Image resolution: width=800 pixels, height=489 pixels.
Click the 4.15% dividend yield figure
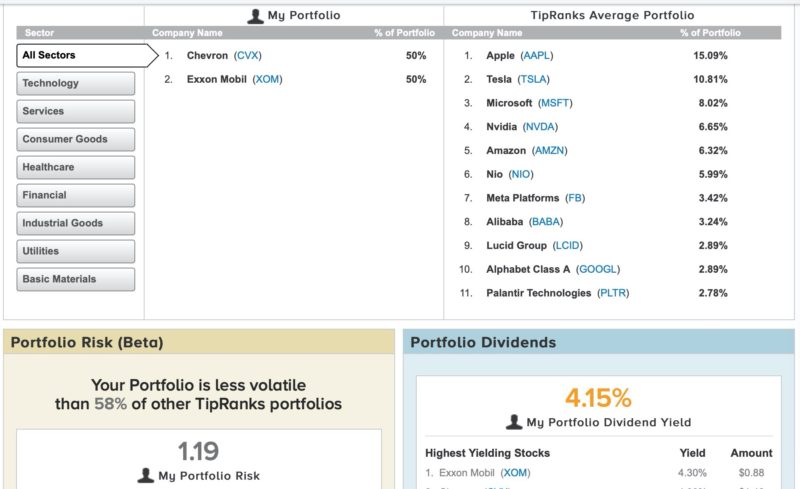point(598,398)
